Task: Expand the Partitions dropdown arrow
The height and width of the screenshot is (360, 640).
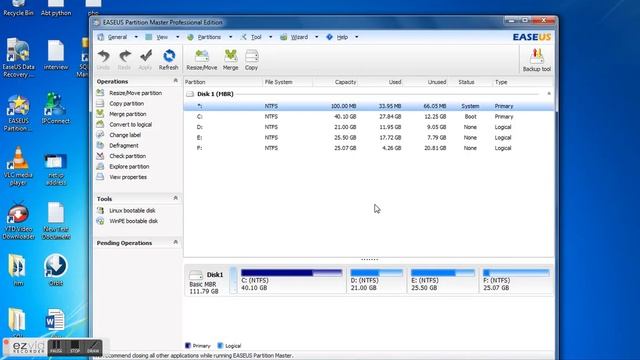Action: [x=231, y=37]
